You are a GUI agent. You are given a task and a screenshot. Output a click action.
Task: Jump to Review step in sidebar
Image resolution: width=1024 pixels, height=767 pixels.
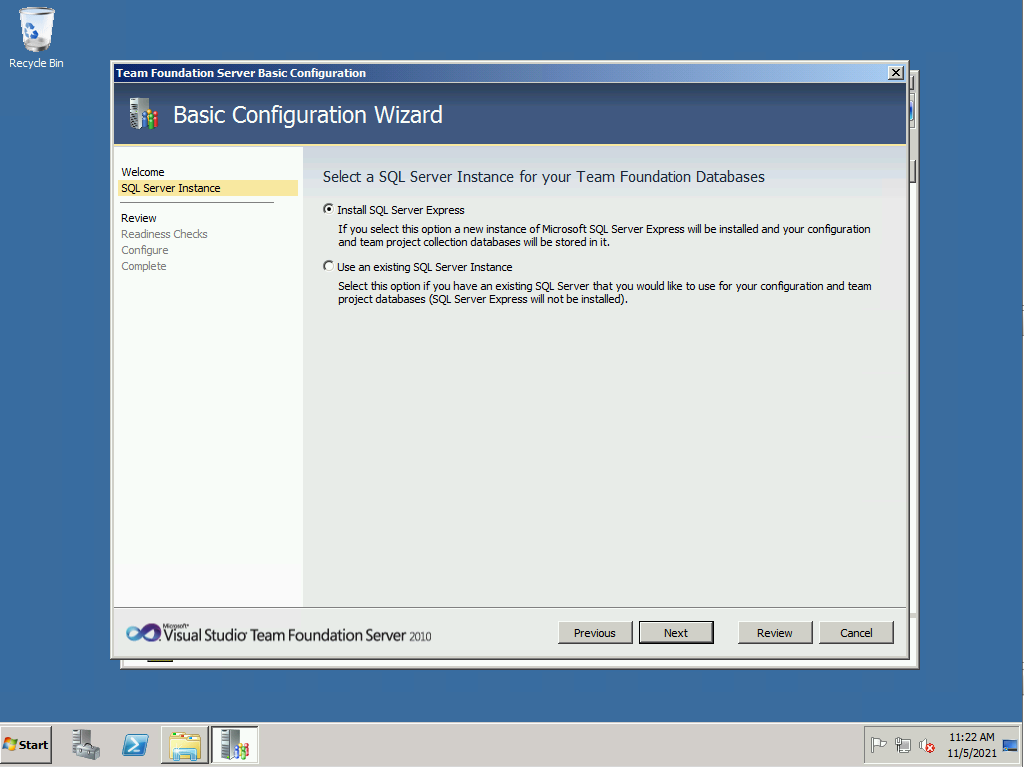(x=138, y=218)
